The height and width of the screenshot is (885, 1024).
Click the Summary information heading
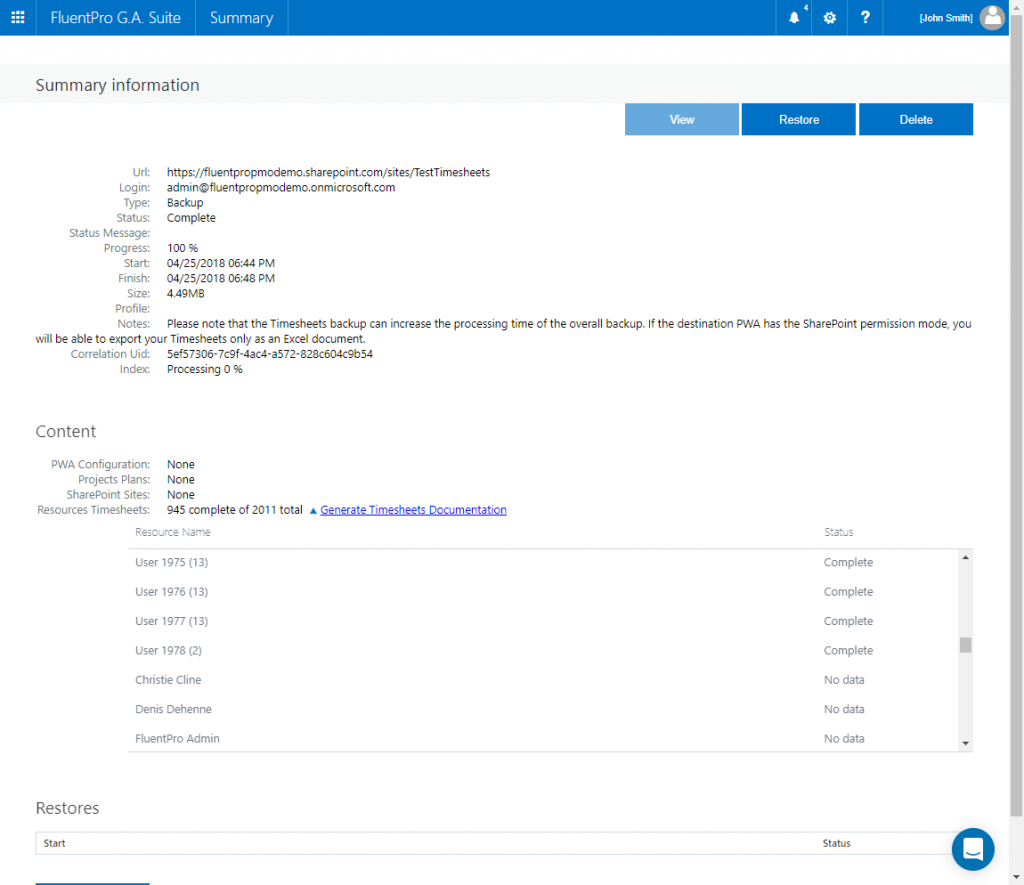coord(118,85)
